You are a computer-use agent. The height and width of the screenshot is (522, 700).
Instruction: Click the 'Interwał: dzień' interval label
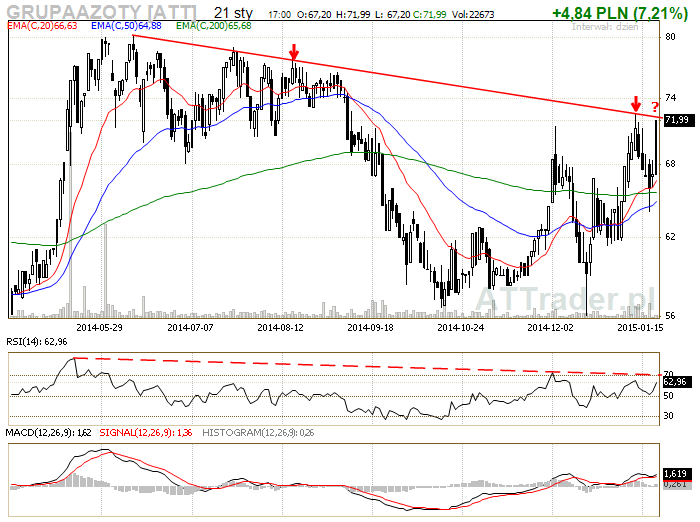pyautogui.click(x=605, y=26)
